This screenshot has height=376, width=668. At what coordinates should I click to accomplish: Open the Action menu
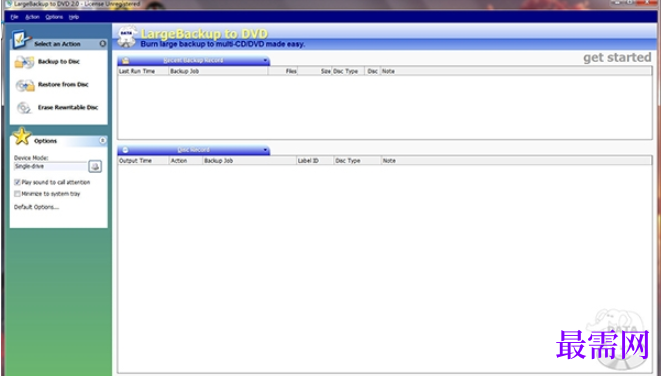(32, 17)
